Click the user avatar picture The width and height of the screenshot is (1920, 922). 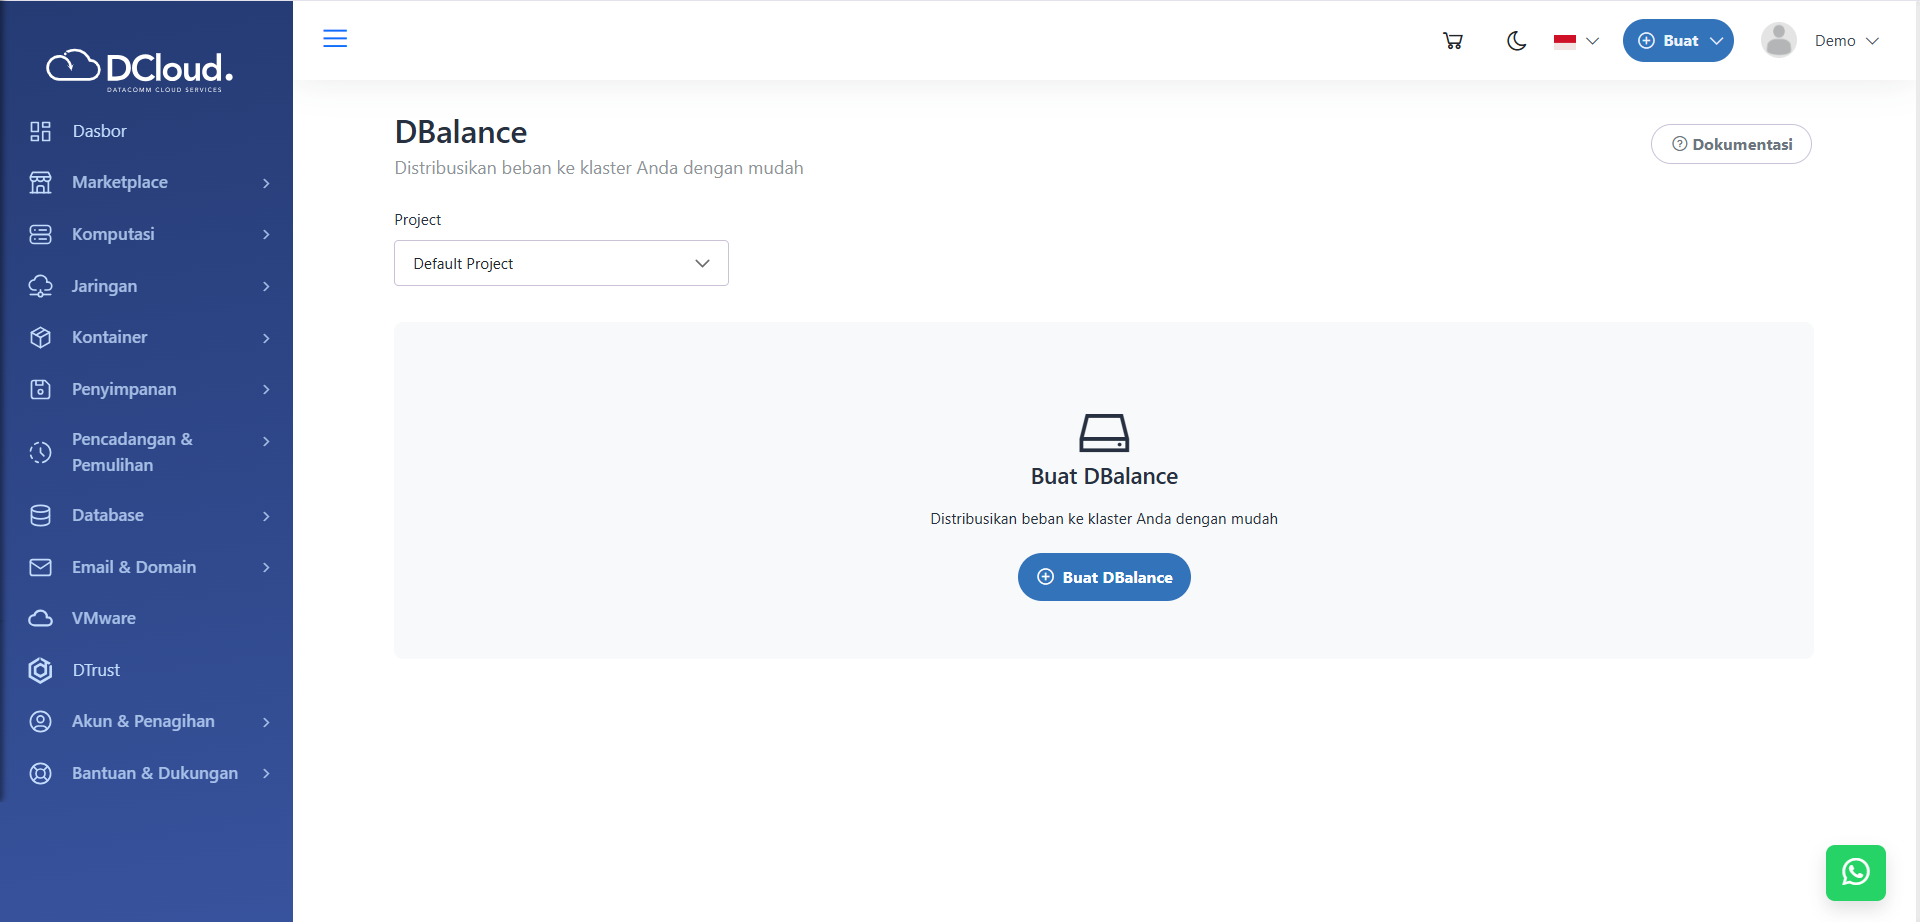[x=1778, y=41]
